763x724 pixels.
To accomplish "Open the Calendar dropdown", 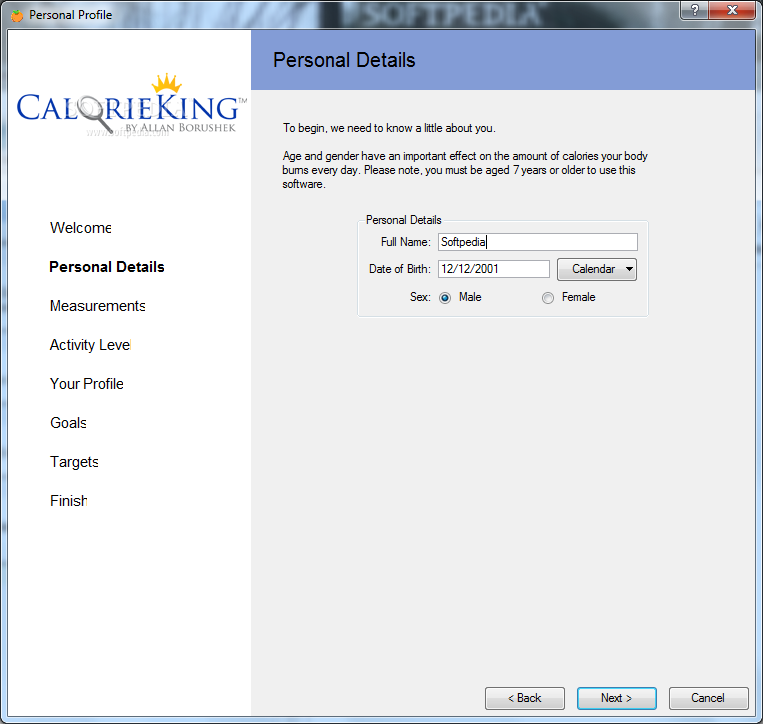I will click(x=597, y=269).
